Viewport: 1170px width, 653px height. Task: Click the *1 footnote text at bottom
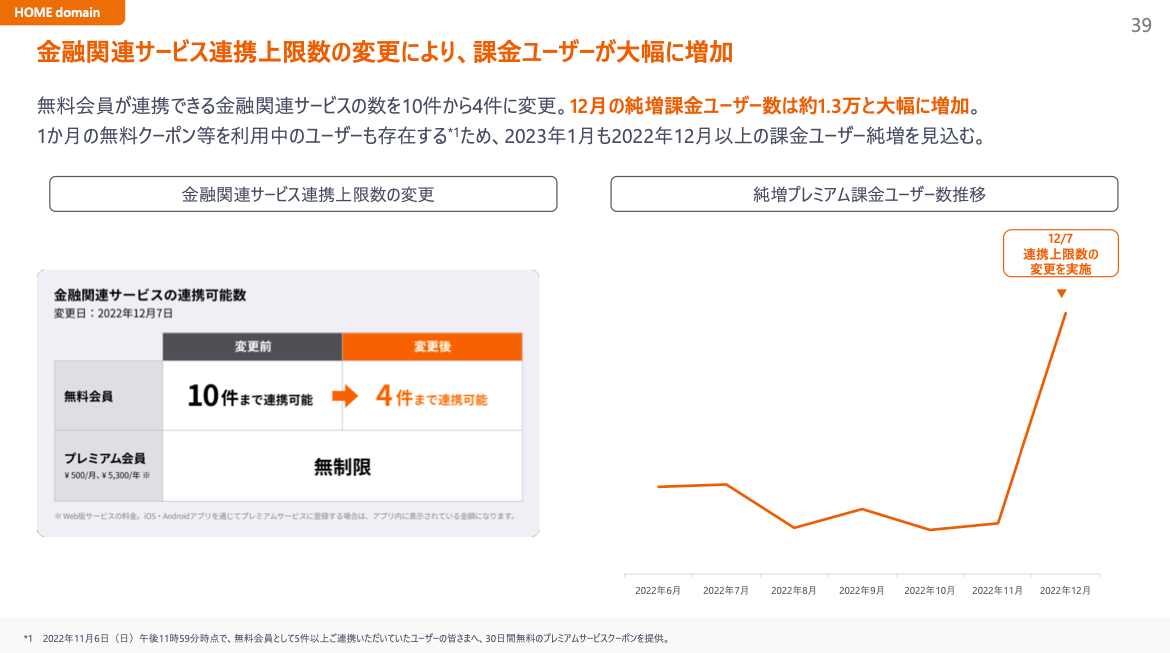[x=346, y=637]
